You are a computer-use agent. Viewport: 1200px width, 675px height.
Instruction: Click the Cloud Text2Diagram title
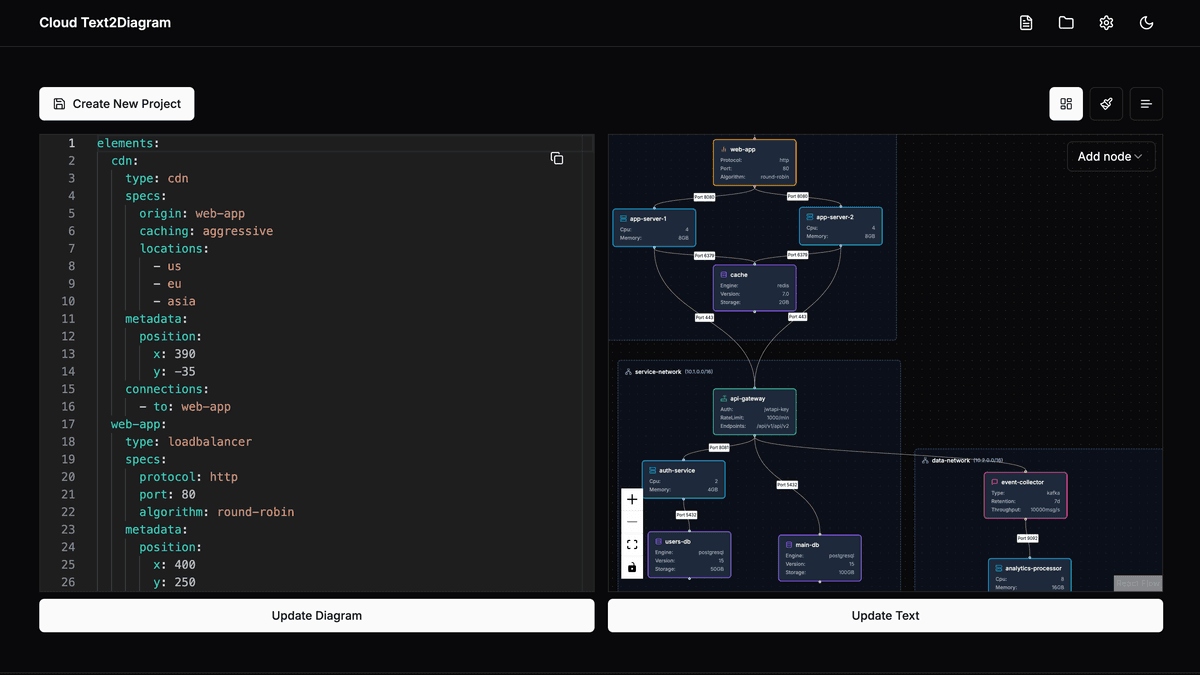(105, 23)
